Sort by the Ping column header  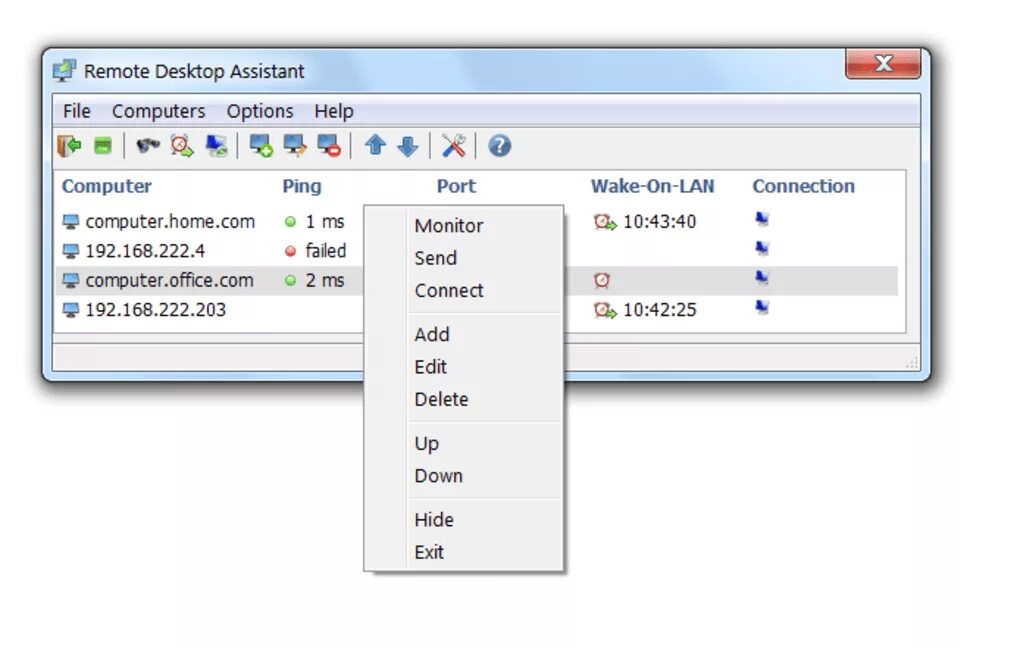point(302,186)
